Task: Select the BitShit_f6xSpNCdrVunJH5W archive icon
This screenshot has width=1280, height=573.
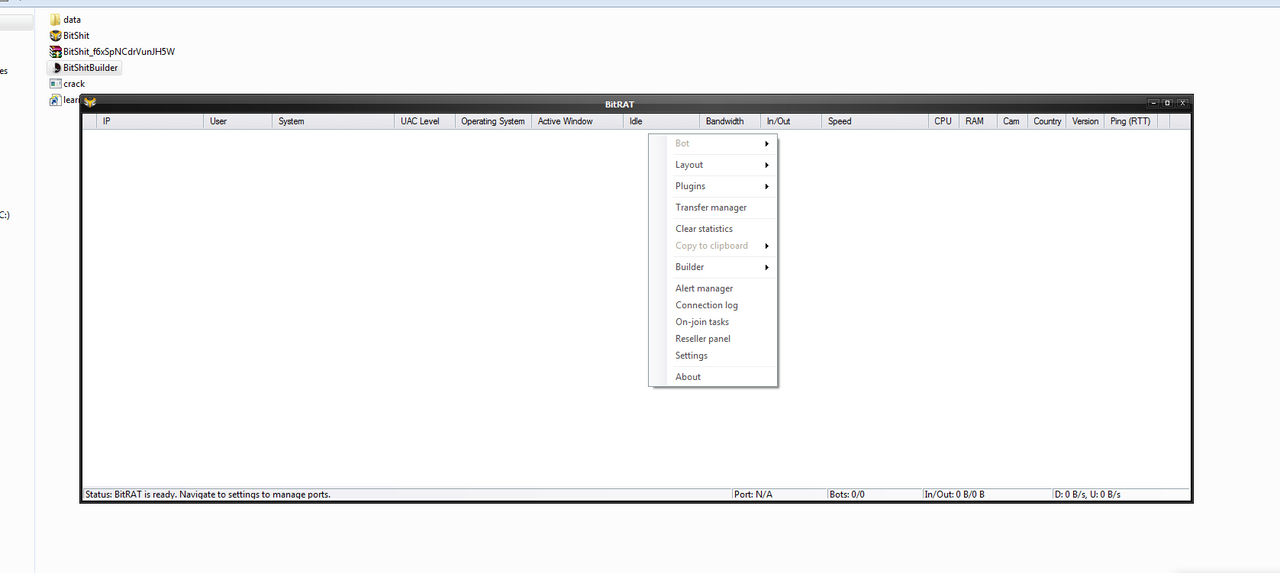Action: point(55,51)
